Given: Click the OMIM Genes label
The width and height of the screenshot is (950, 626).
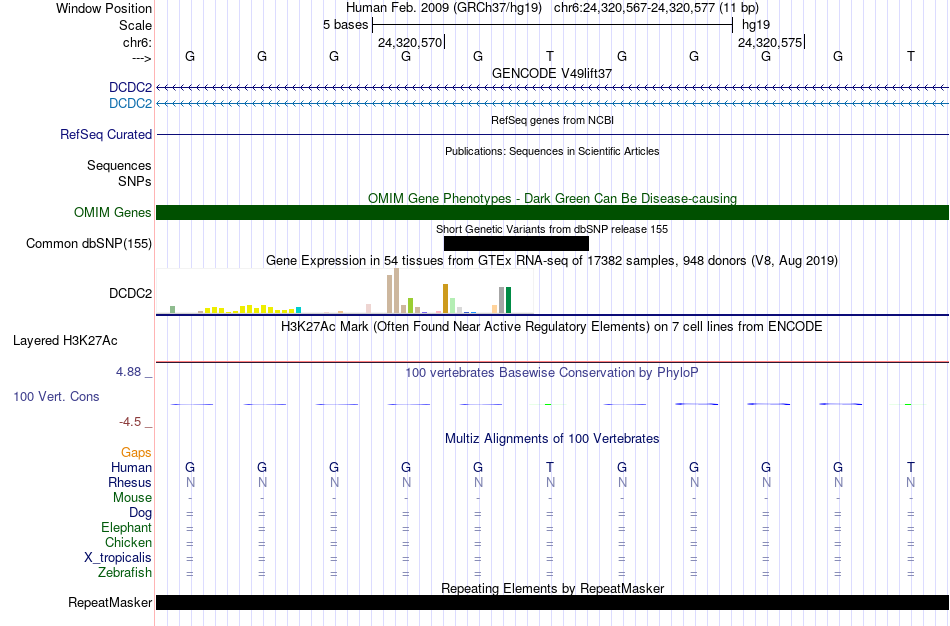Looking at the screenshot, I should pyautogui.click(x=112, y=212).
